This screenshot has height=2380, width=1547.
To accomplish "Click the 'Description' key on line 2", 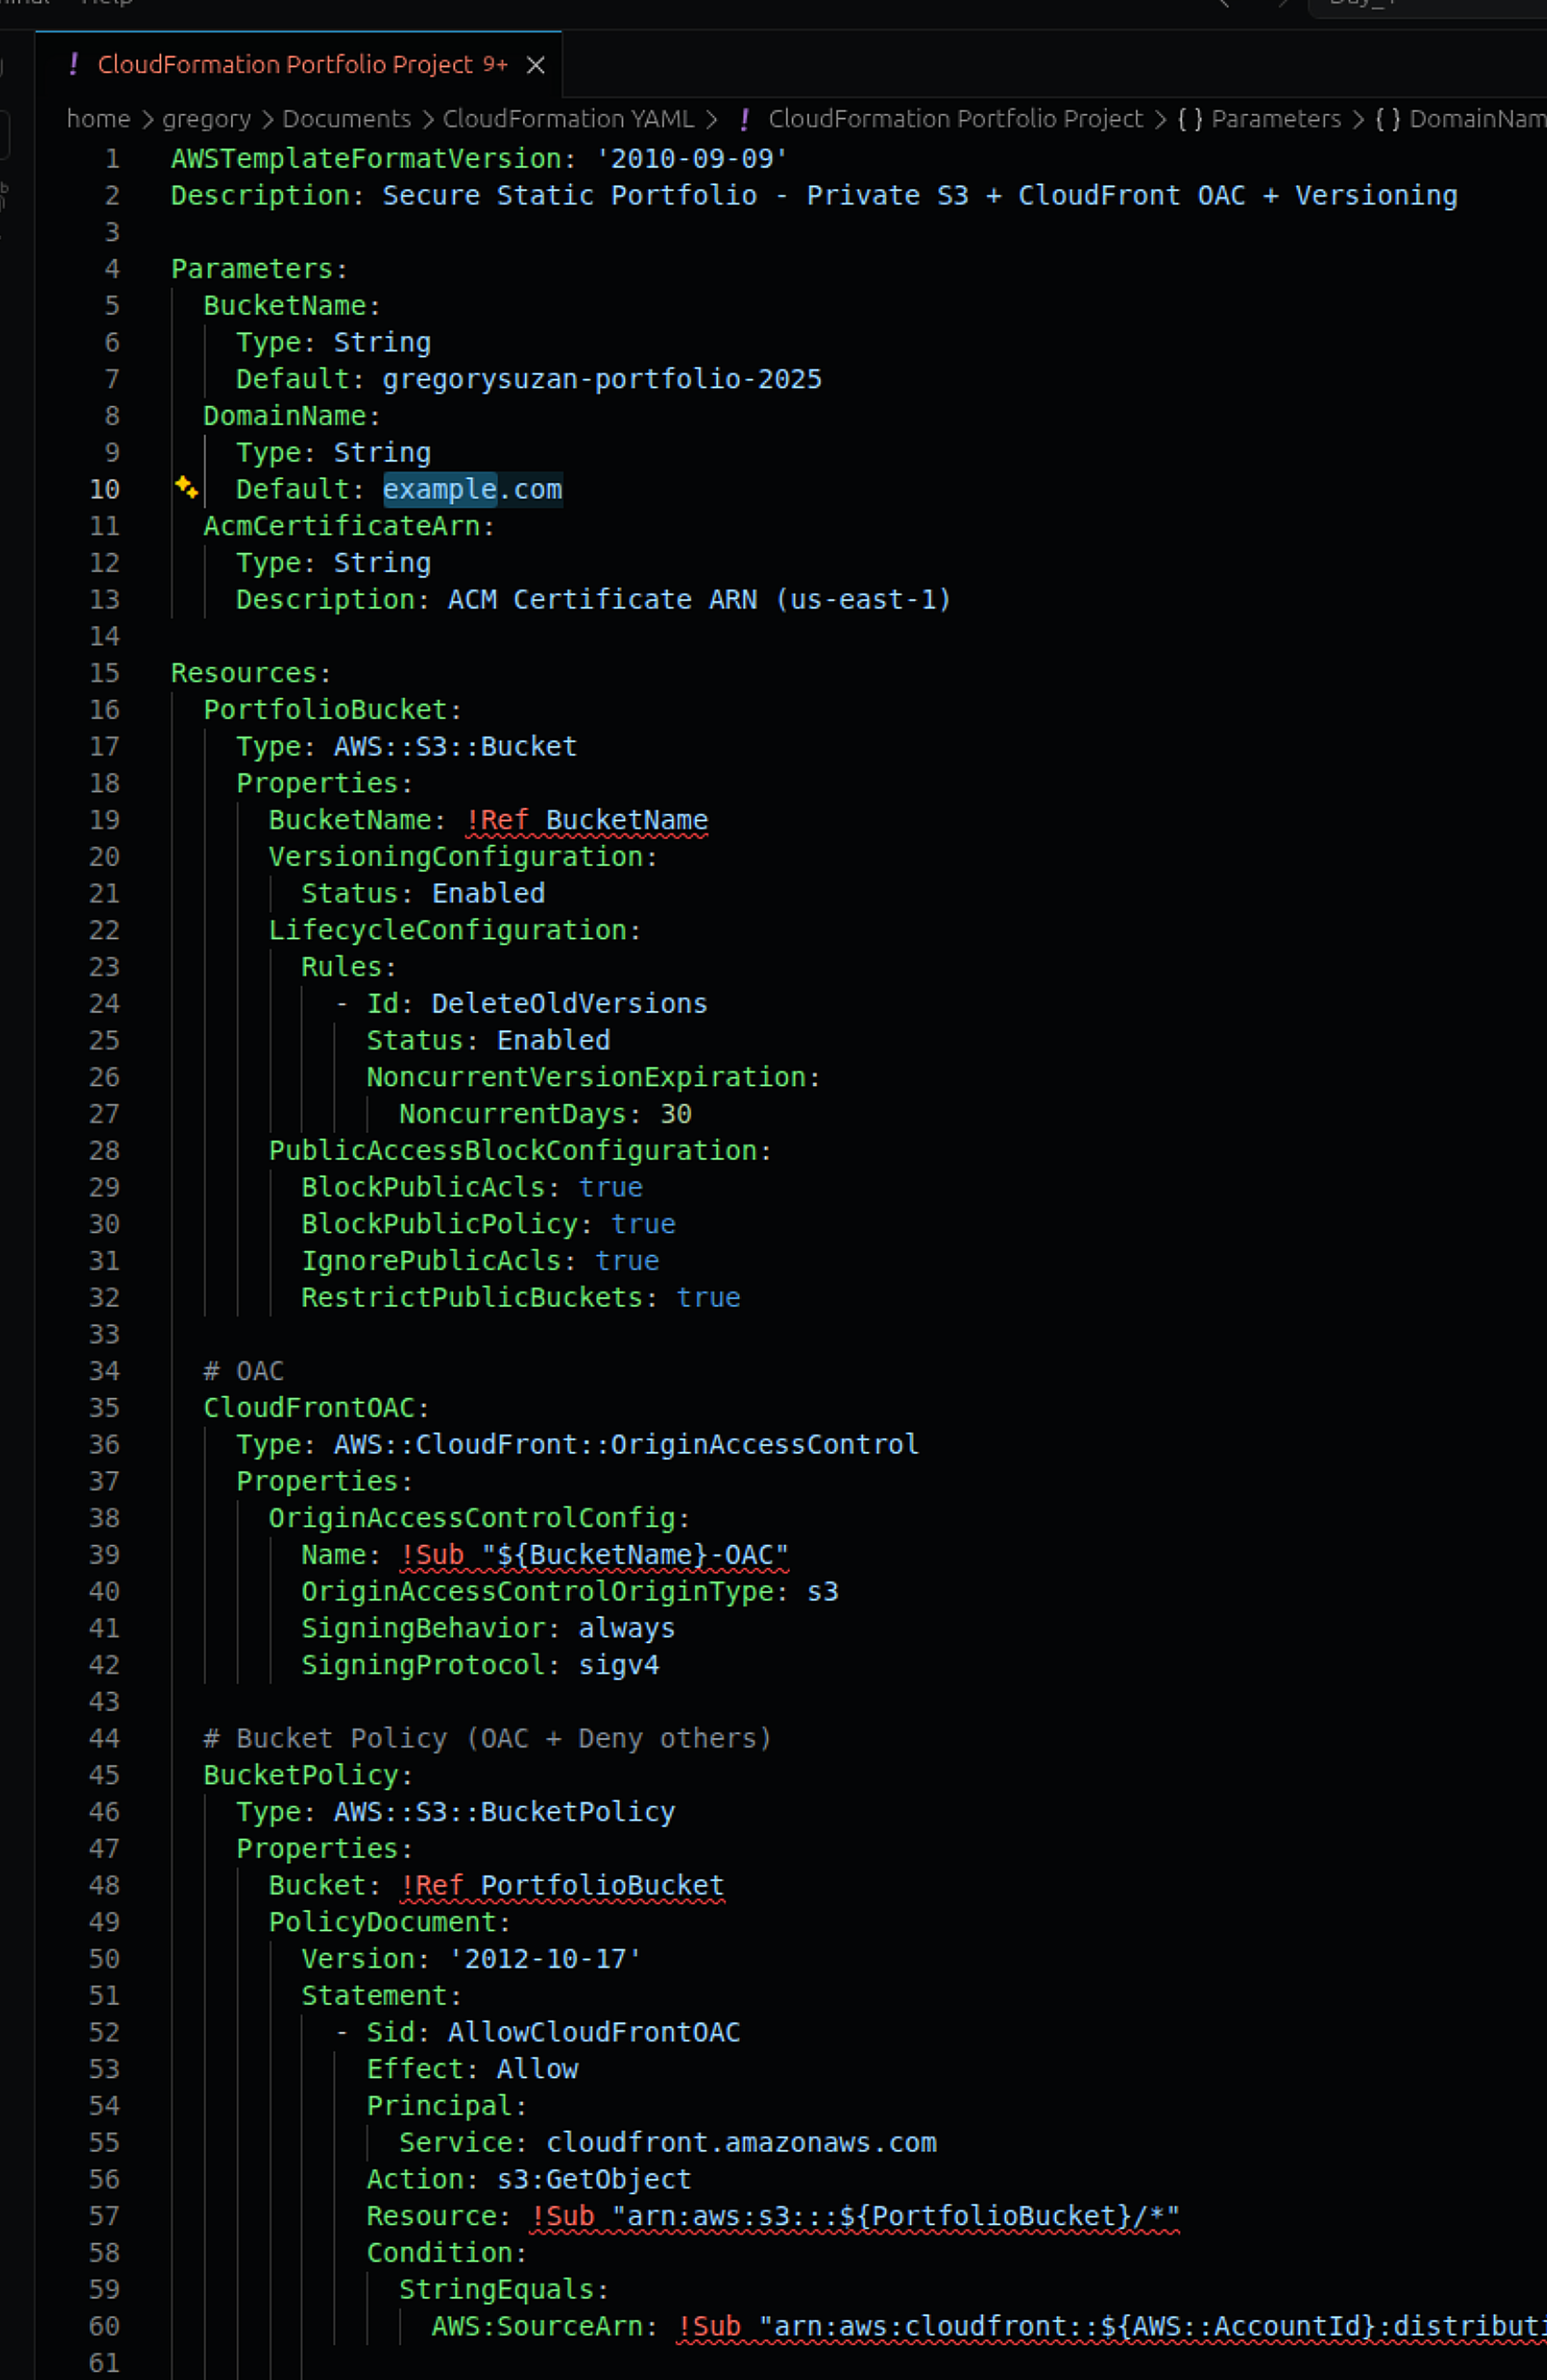I will point(260,195).
